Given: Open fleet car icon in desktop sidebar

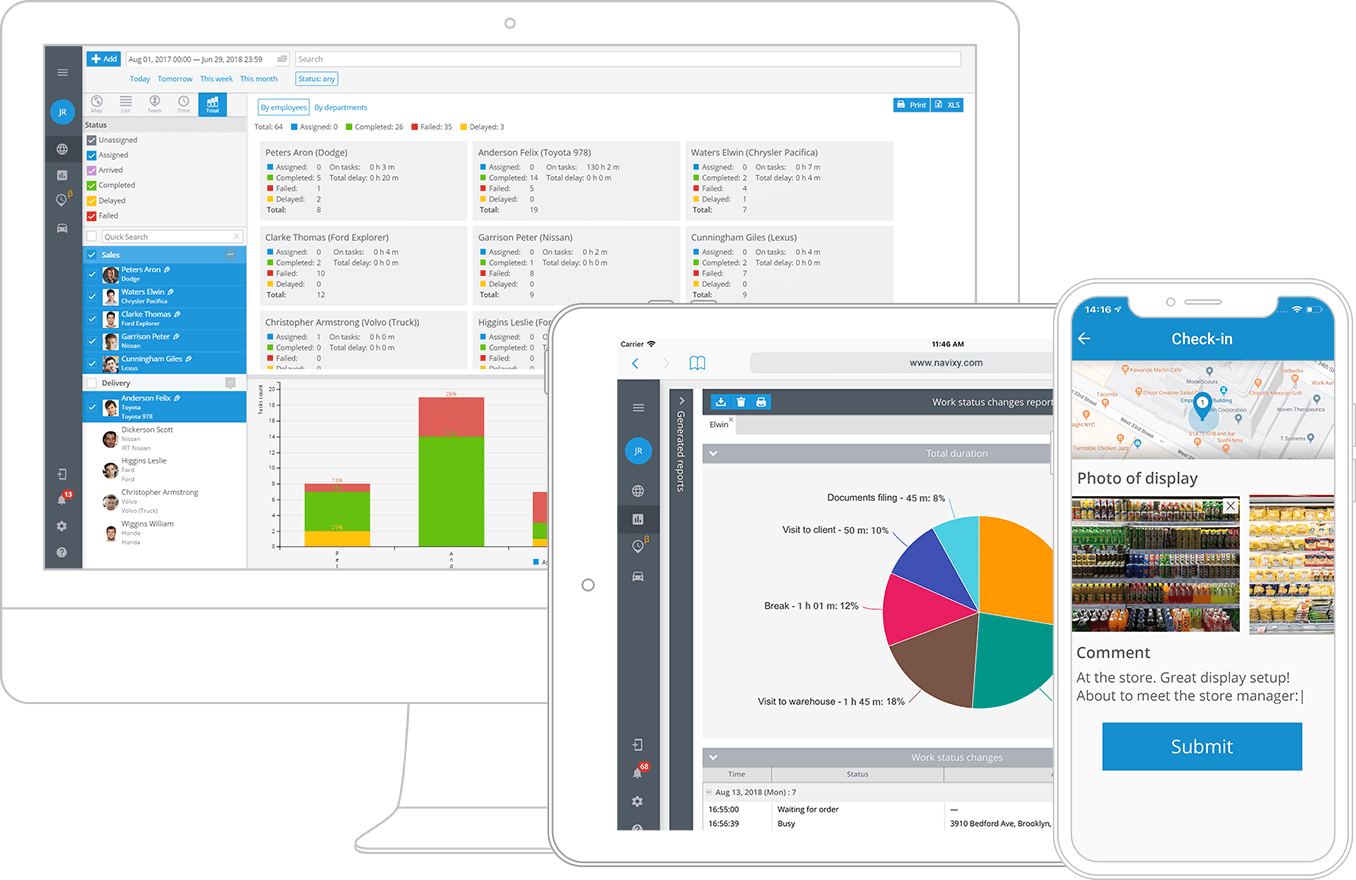Looking at the screenshot, I should 62,228.
